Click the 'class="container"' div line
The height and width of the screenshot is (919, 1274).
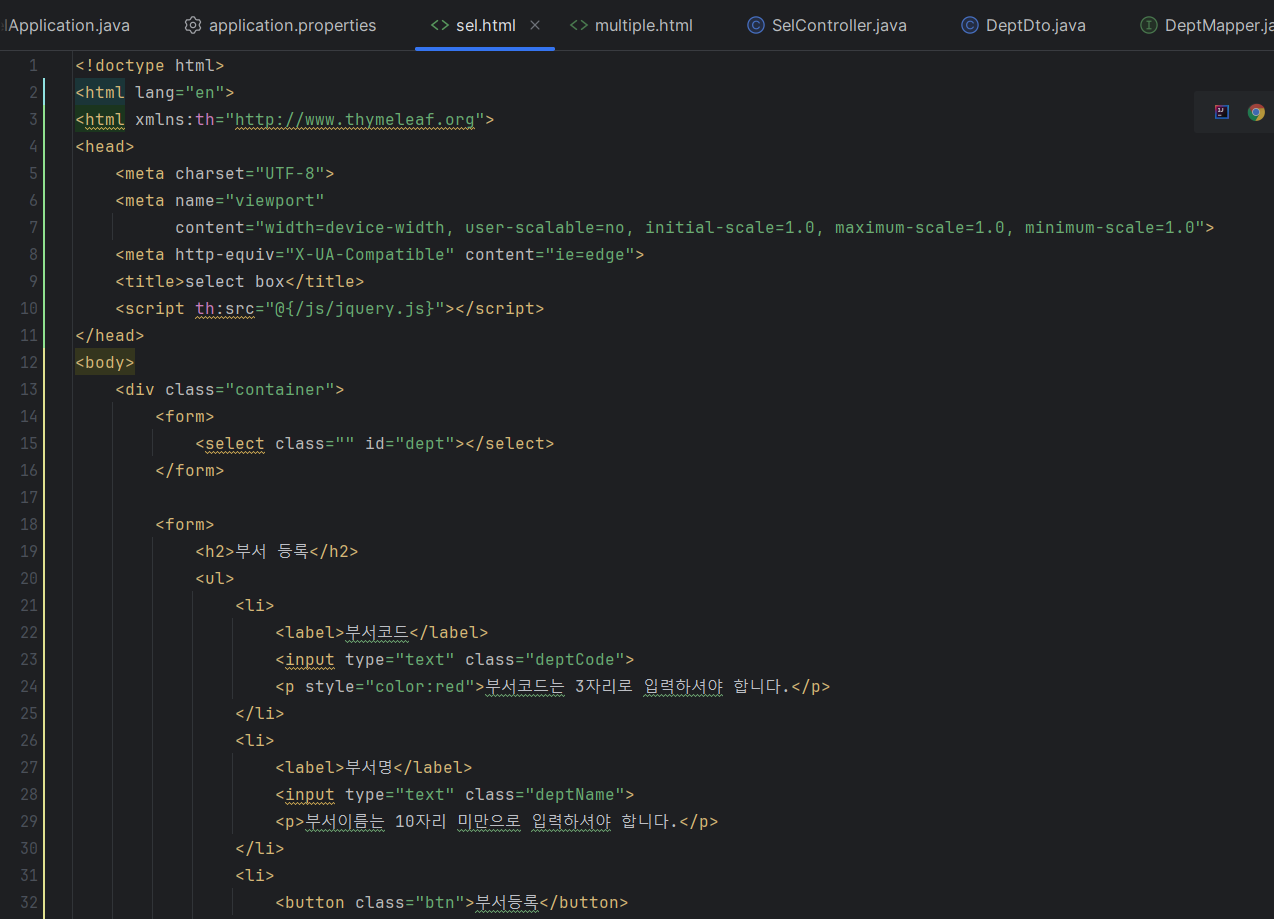pos(230,390)
